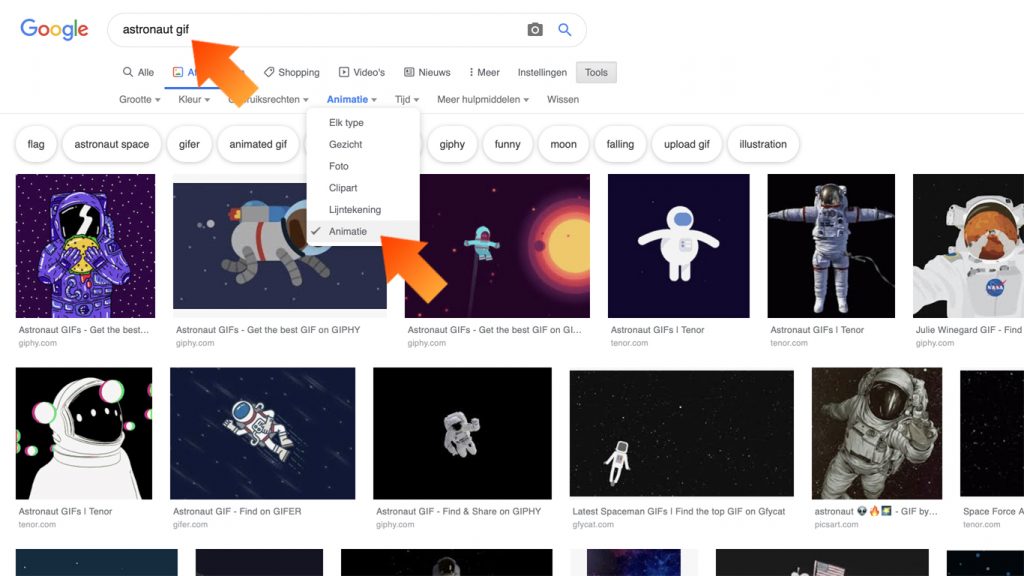The height and width of the screenshot is (576, 1024).
Task: Filter by the animated gif chip
Action: [258, 144]
